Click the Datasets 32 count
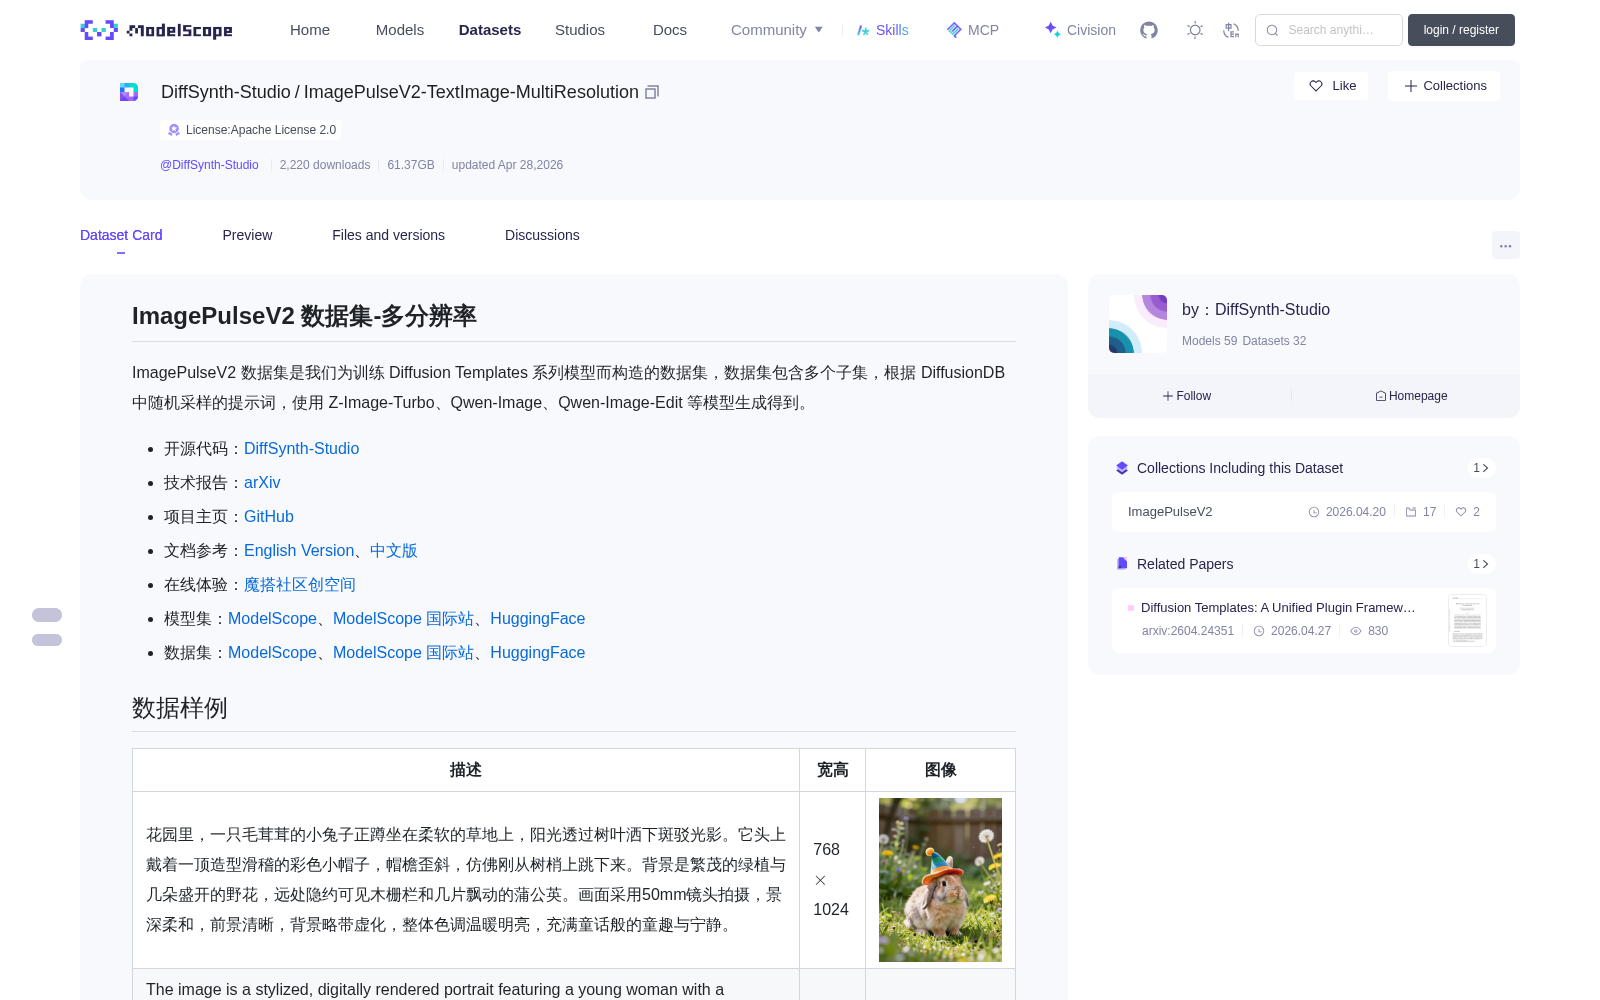Screen dimensions: 1600x1000 pos(1274,341)
